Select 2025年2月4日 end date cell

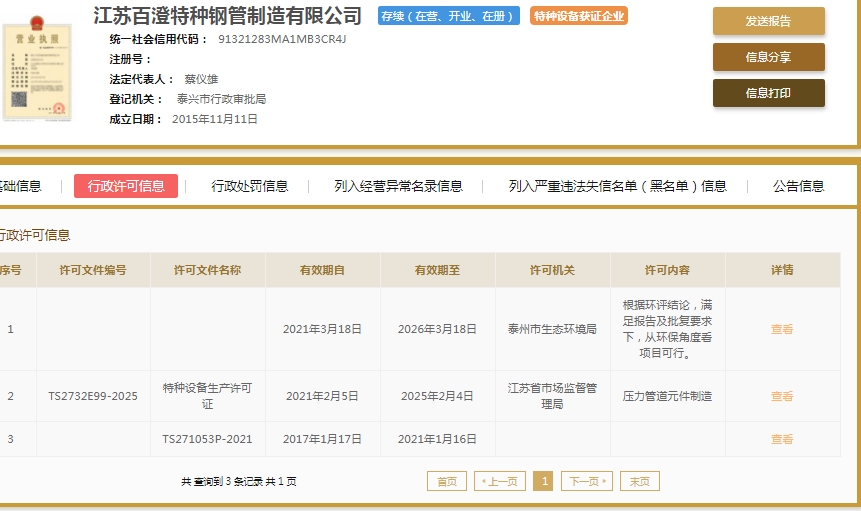438,396
